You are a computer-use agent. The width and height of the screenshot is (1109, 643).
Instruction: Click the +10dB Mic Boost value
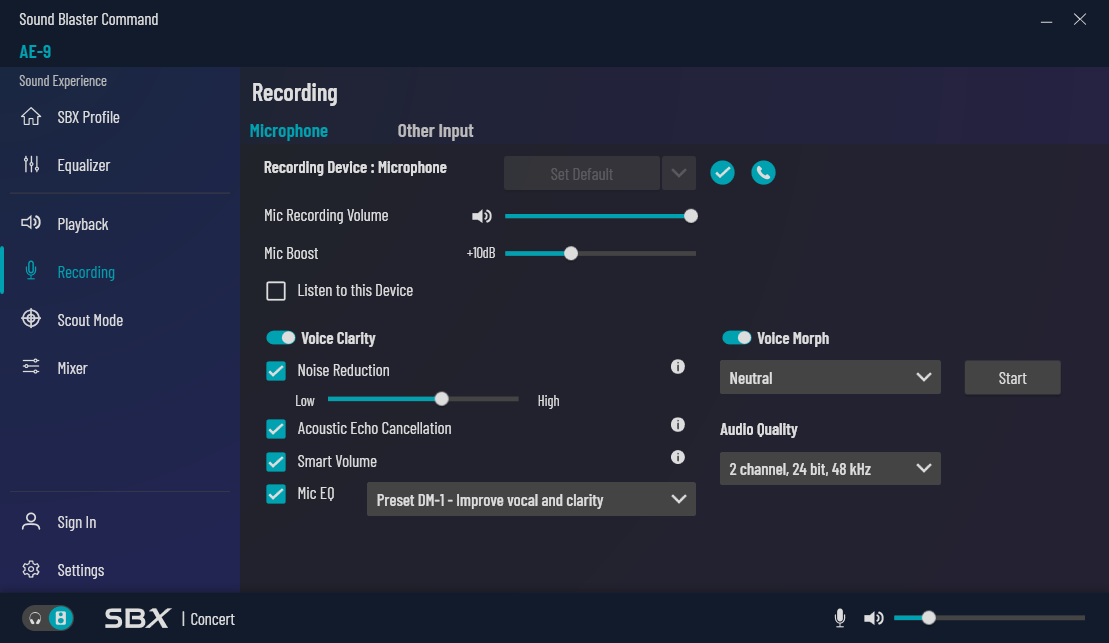coord(481,253)
